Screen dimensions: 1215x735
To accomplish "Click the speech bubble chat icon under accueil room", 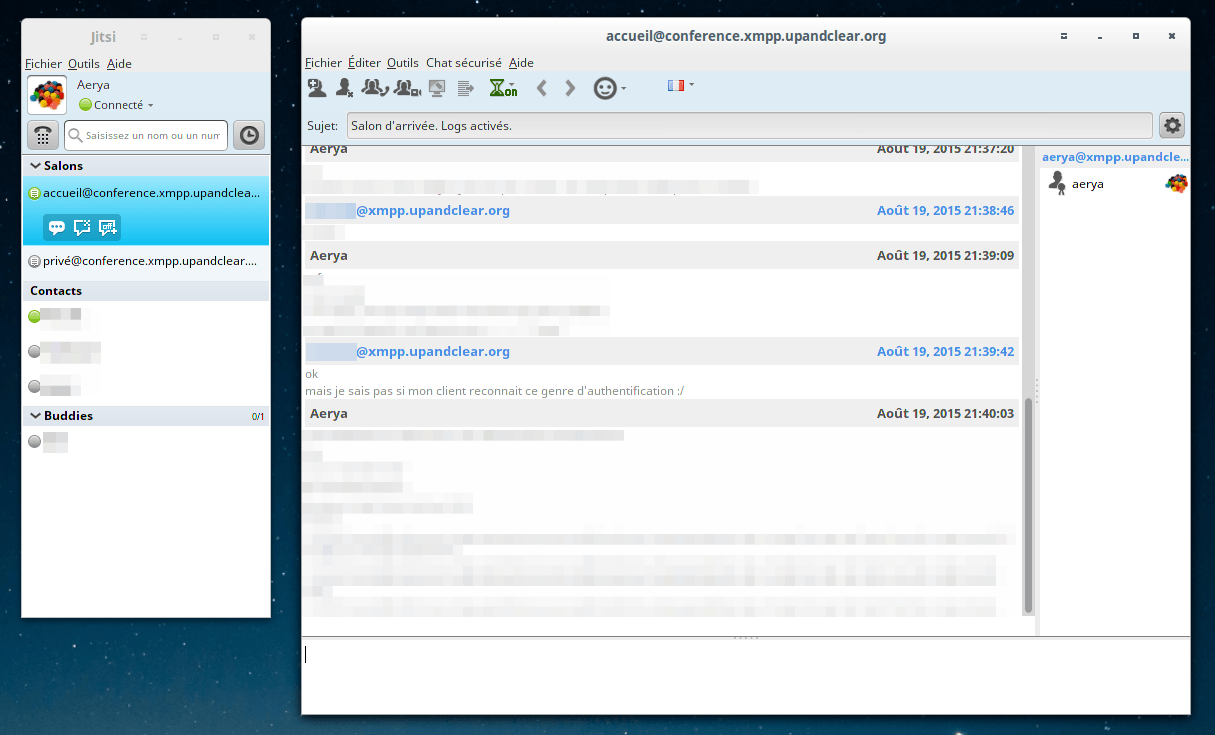I will coord(57,227).
